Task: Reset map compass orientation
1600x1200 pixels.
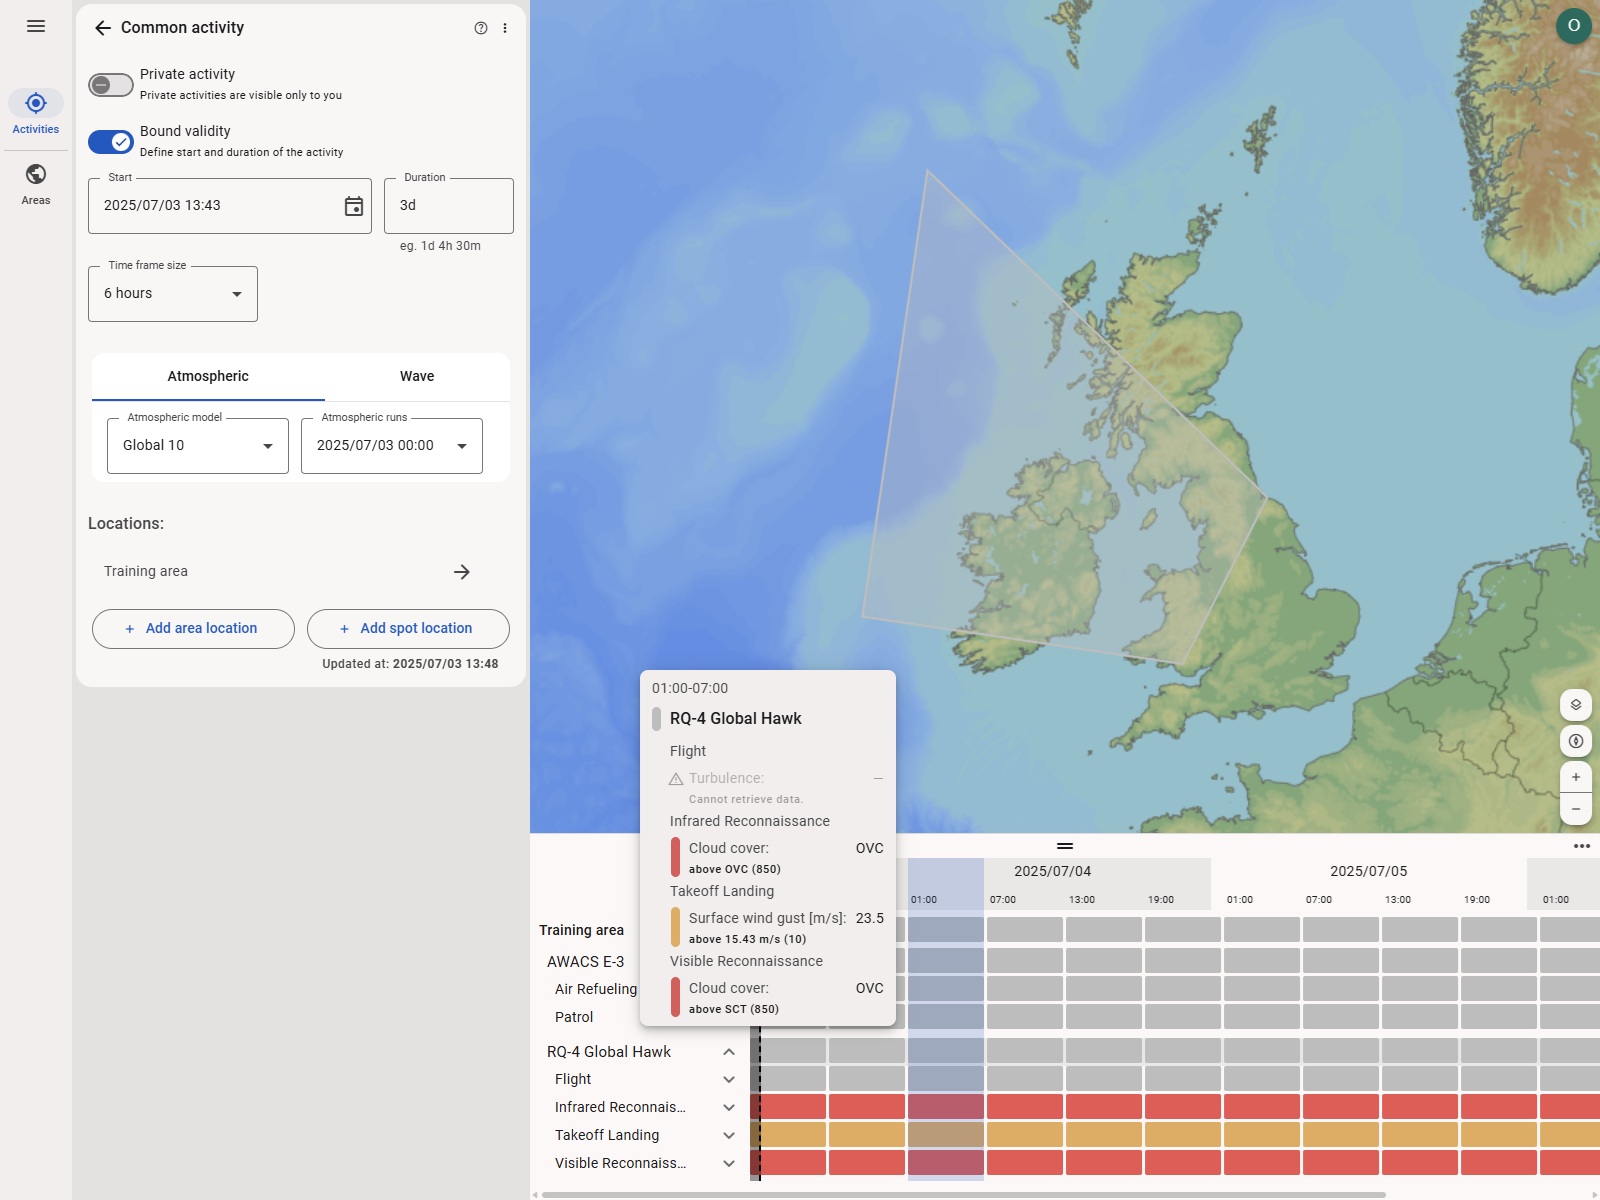Action: [x=1576, y=741]
